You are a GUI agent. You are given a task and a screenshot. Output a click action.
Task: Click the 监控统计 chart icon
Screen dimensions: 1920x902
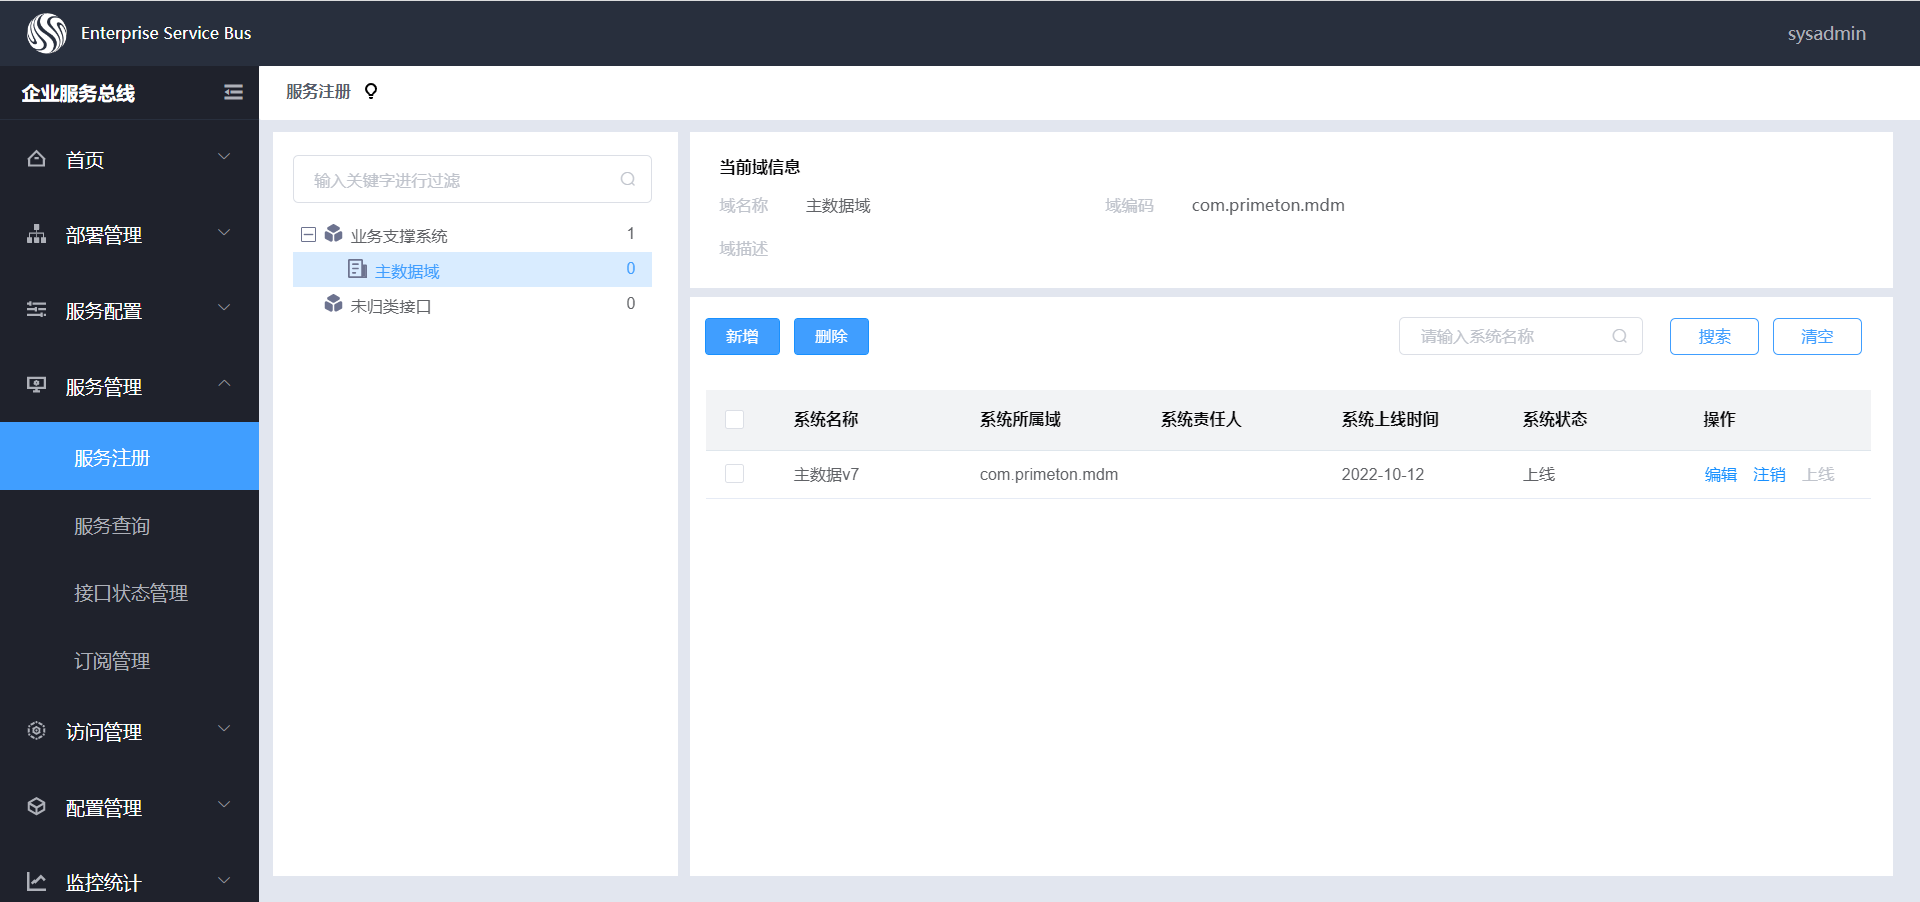click(x=37, y=882)
